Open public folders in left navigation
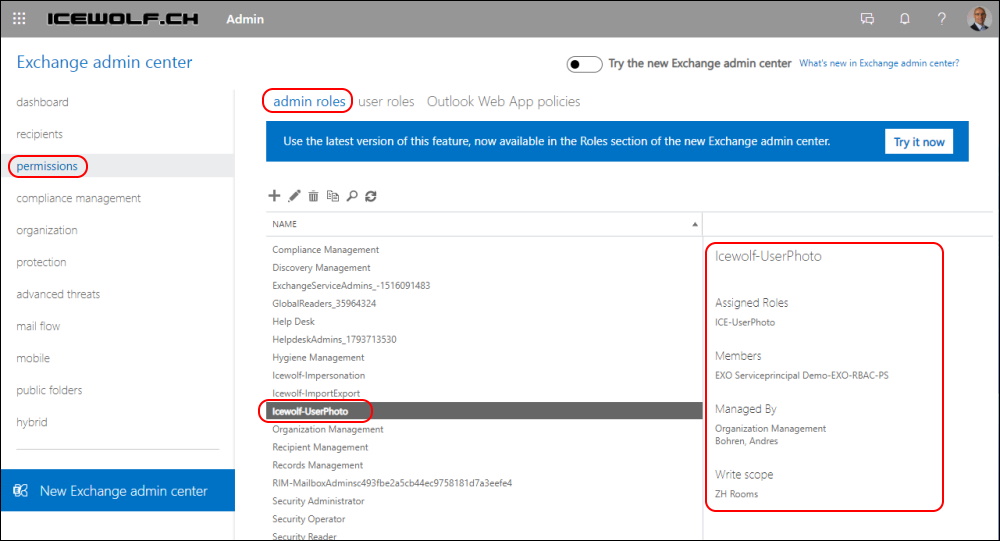The width and height of the screenshot is (1000, 541). point(49,390)
